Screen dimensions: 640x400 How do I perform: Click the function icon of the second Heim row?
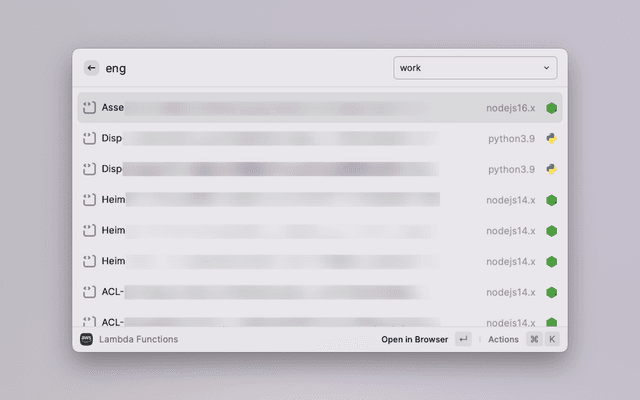[x=88, y=230]
